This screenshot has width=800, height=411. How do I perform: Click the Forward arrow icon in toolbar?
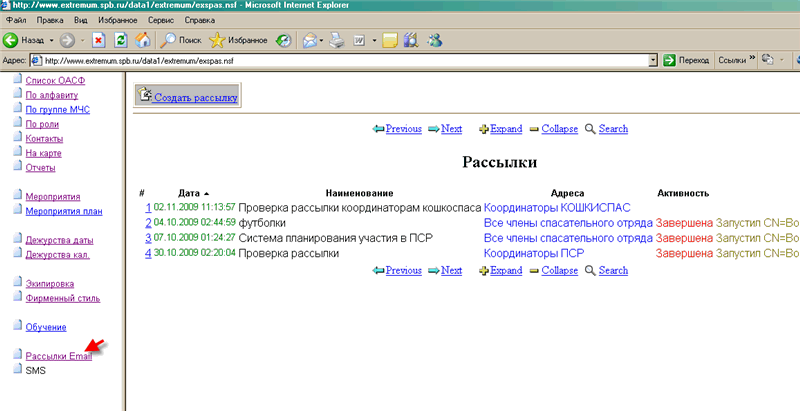tap(67, 40)
